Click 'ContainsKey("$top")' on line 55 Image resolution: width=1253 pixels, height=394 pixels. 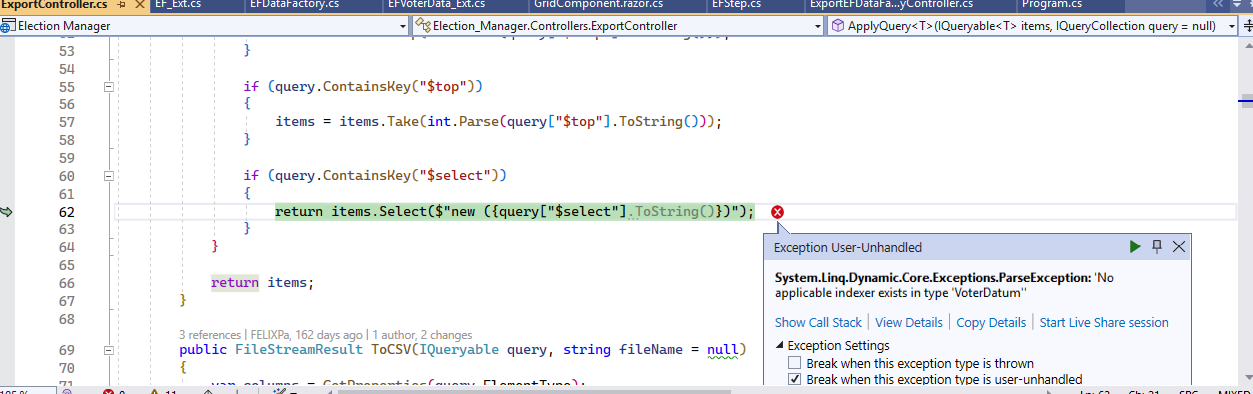402,87
